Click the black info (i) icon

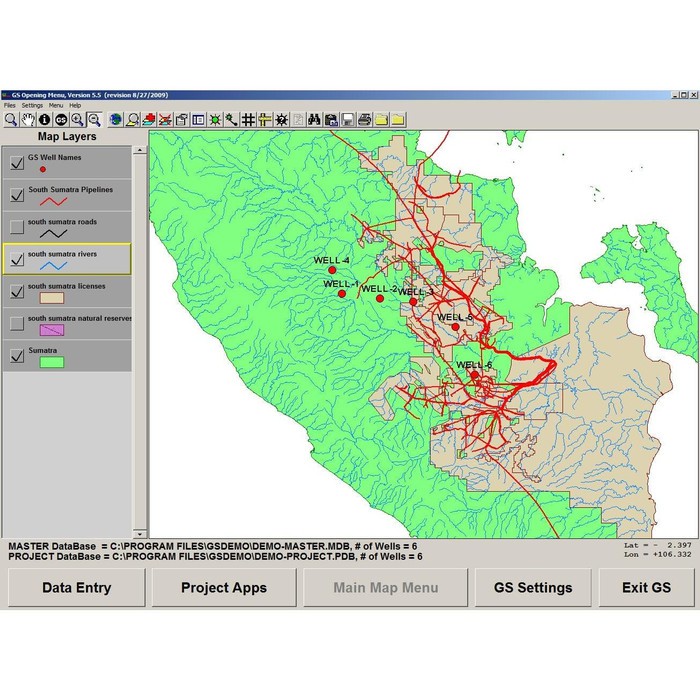pos(43,120)
